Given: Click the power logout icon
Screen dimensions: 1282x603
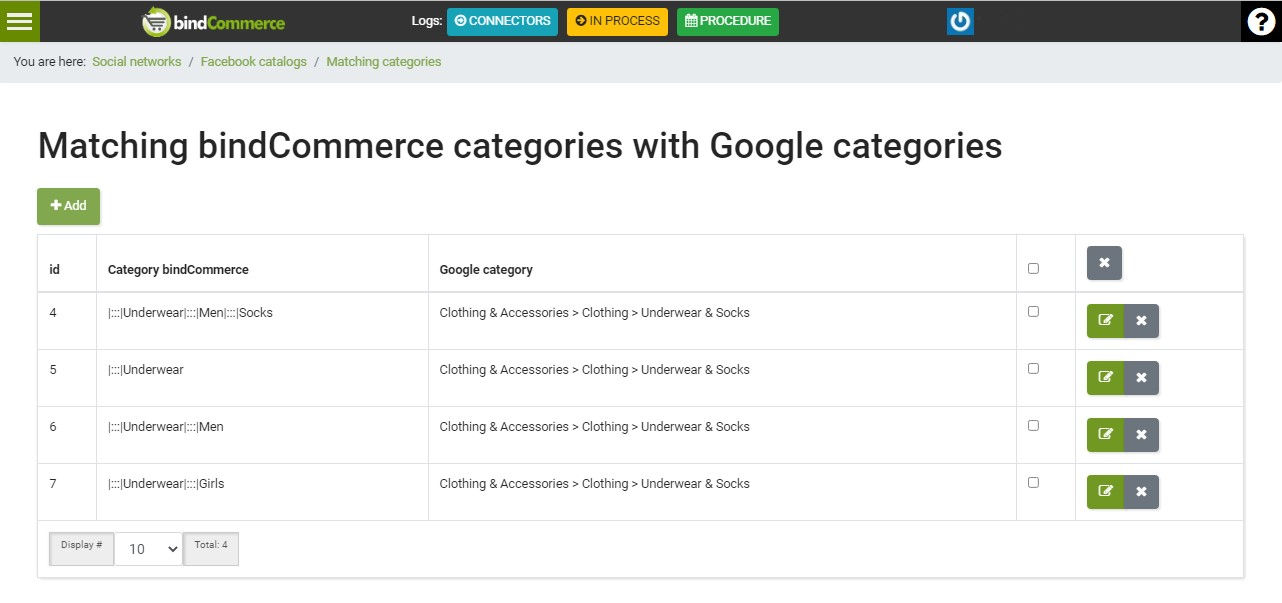Looking at the screenshot, I should (960, 21).
